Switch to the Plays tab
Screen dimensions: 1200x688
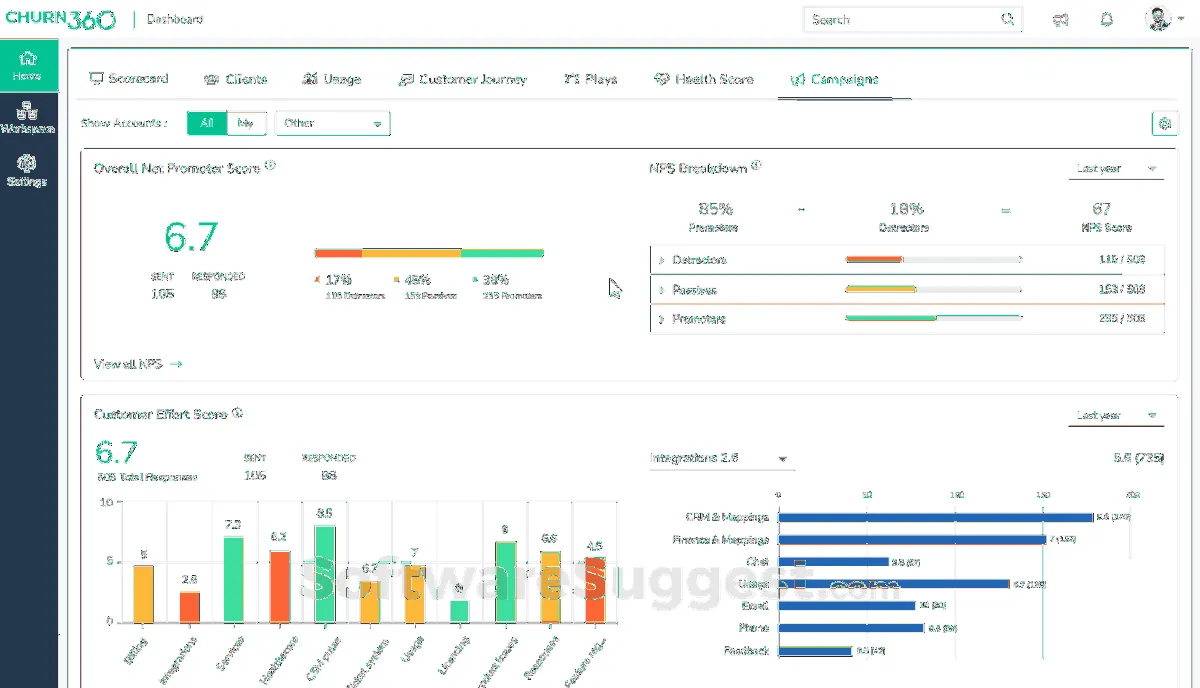coord(591,79)
